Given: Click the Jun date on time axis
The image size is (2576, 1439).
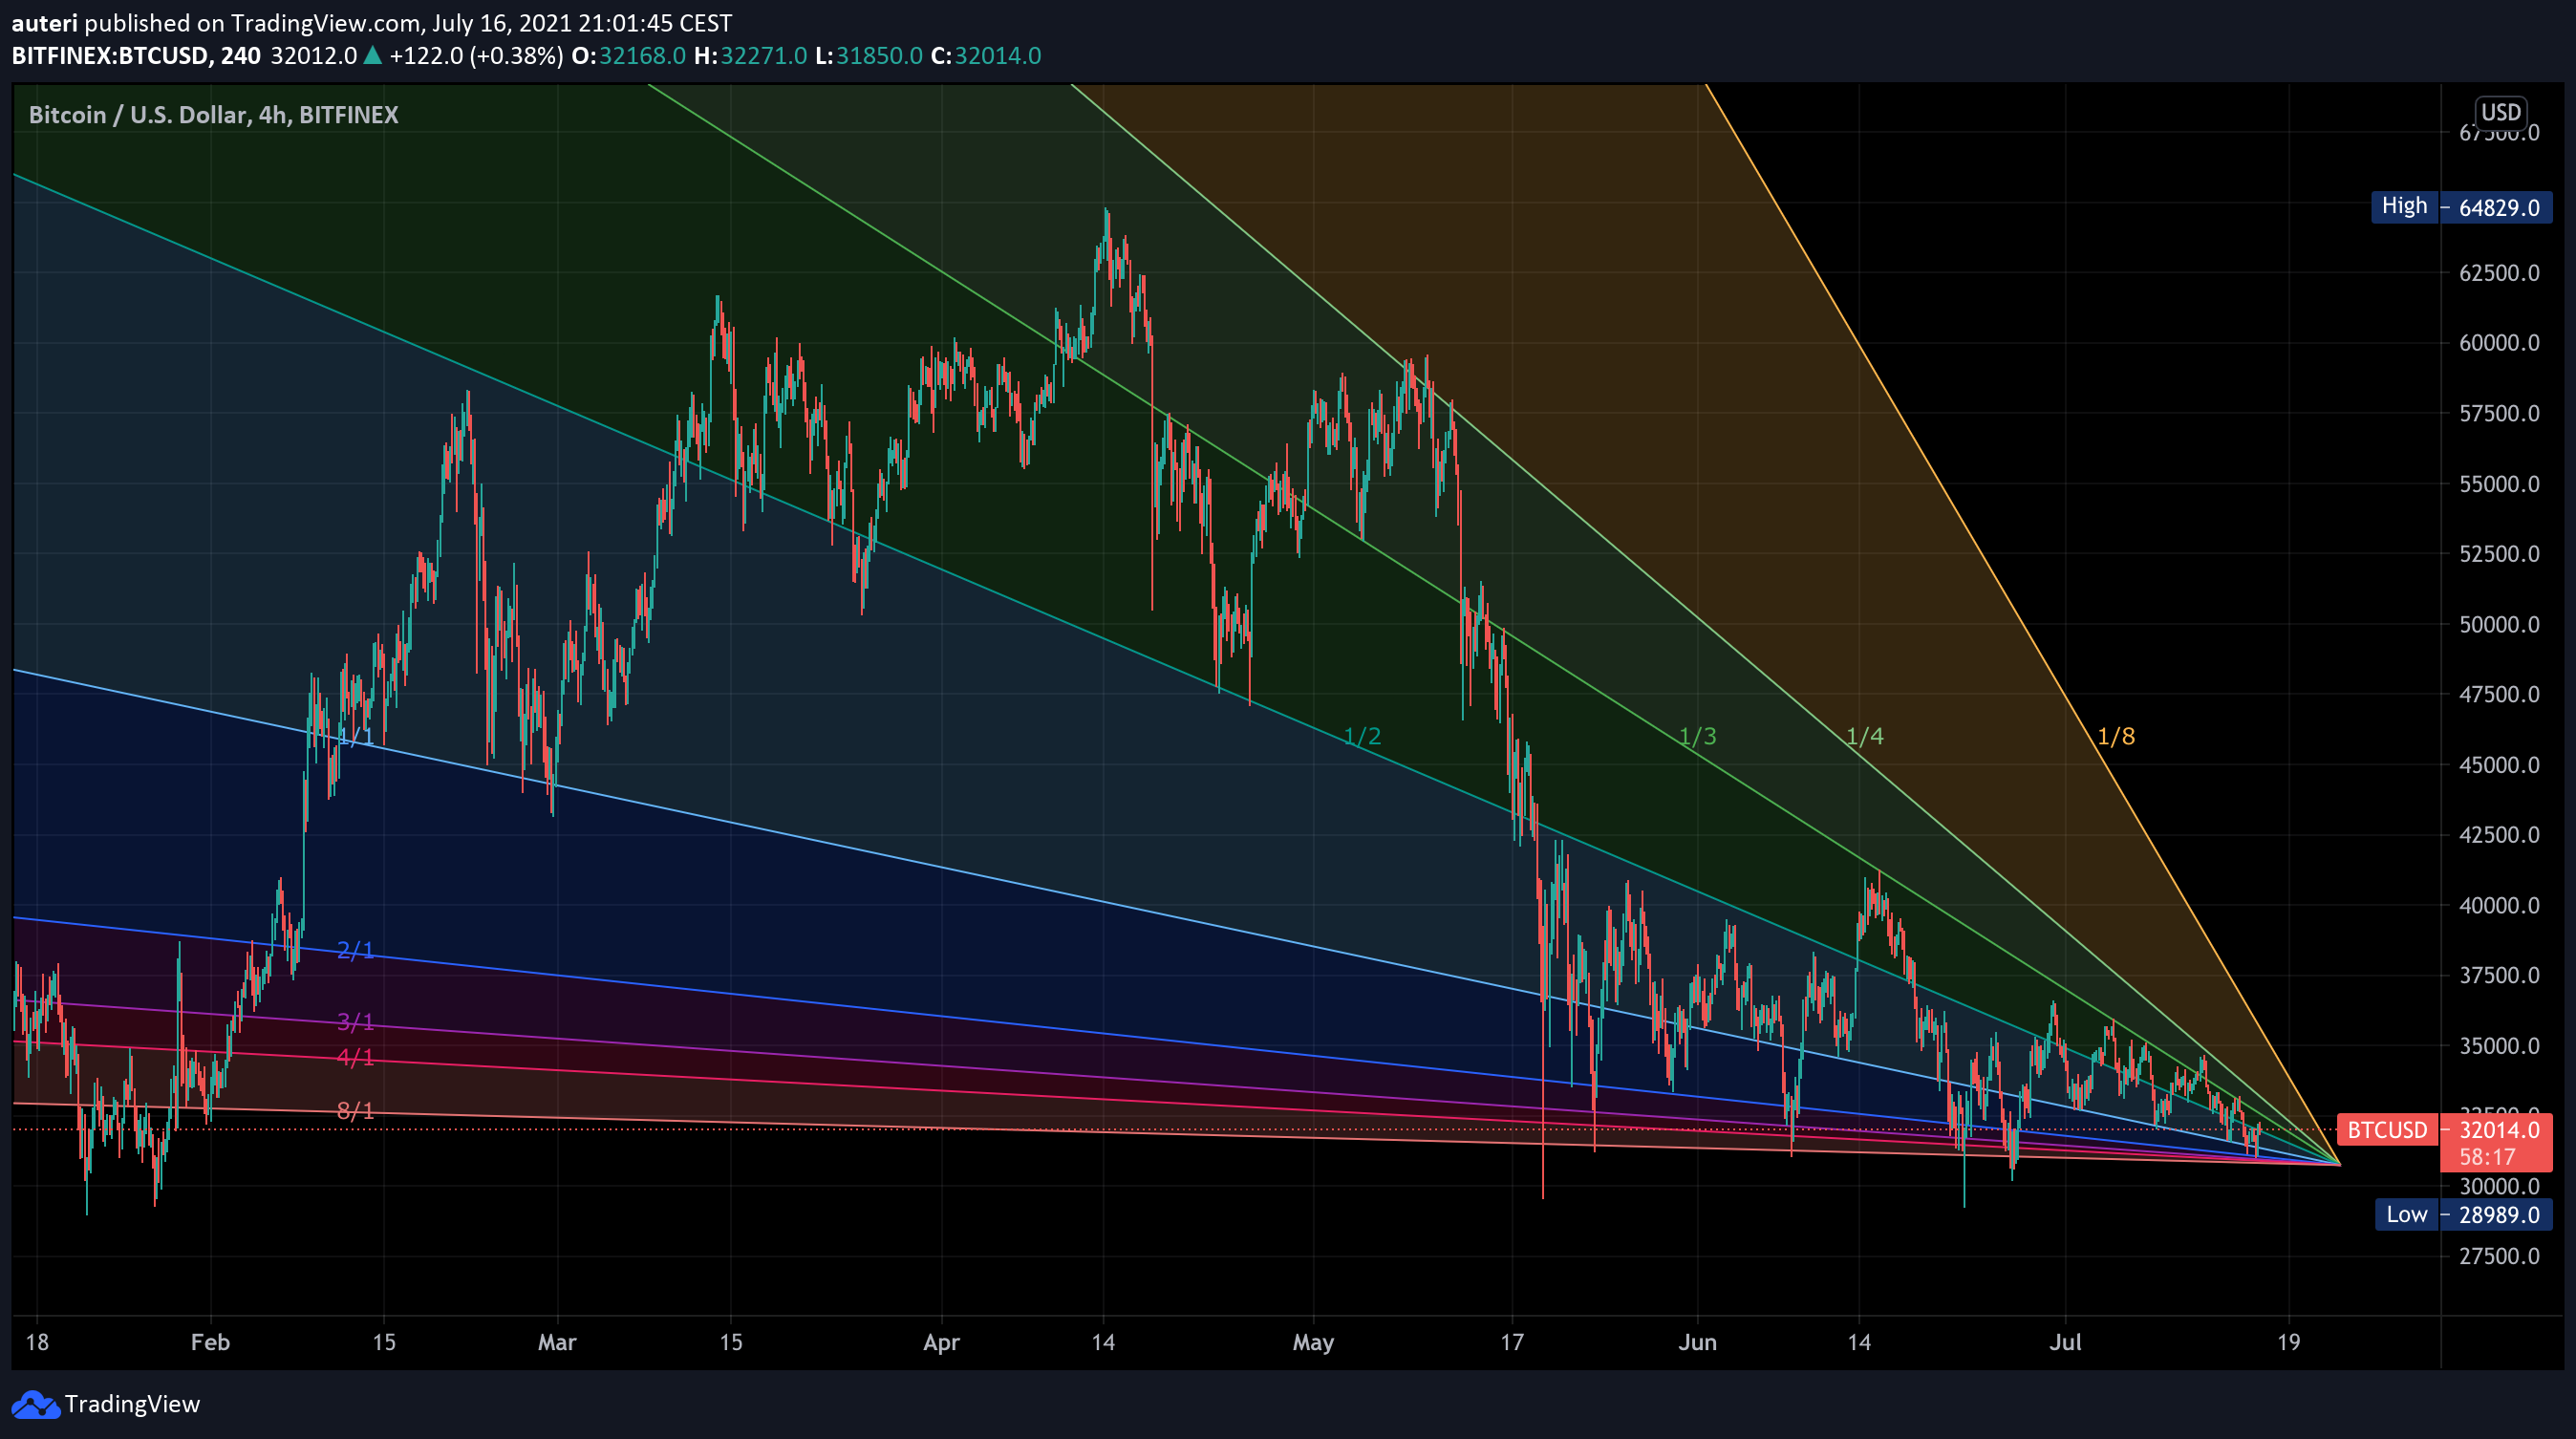Looking at the screenshot, I should pos(1697,1342).
